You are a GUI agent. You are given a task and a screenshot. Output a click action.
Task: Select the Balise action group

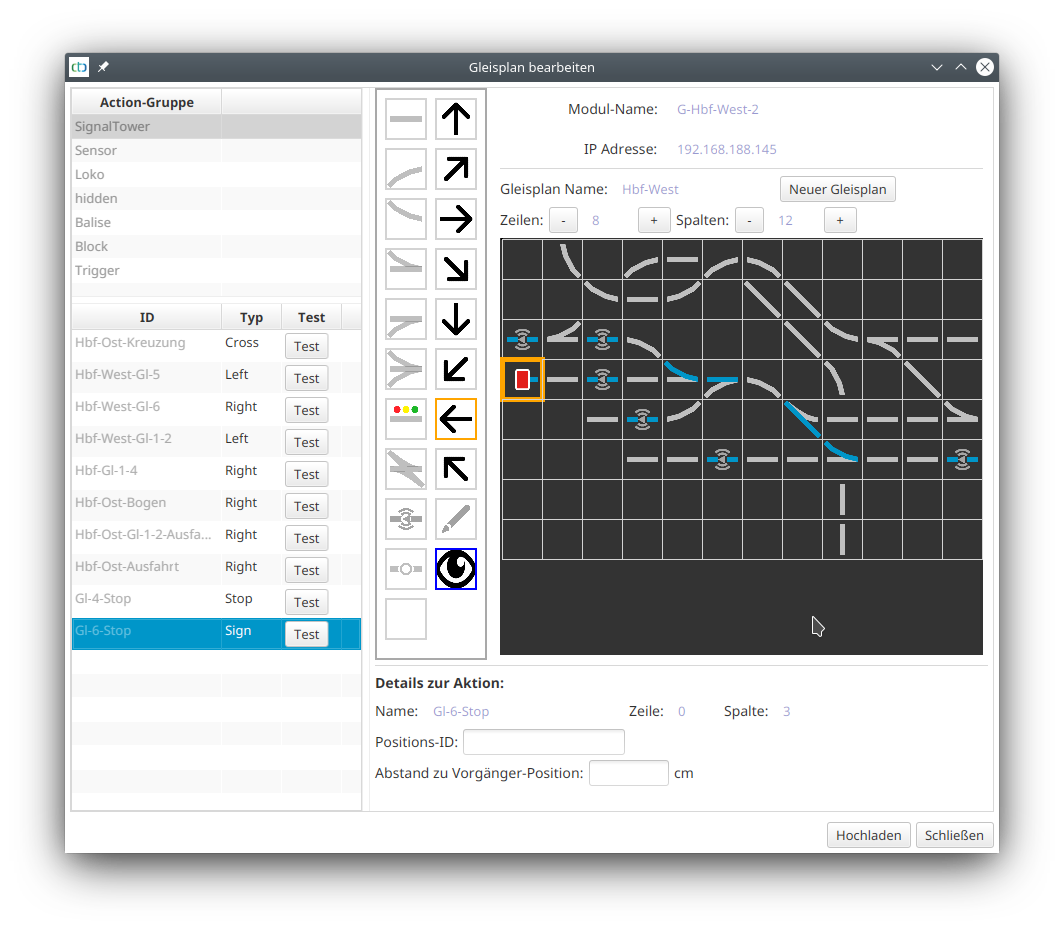pyautogui.click(x=93, y=223)
